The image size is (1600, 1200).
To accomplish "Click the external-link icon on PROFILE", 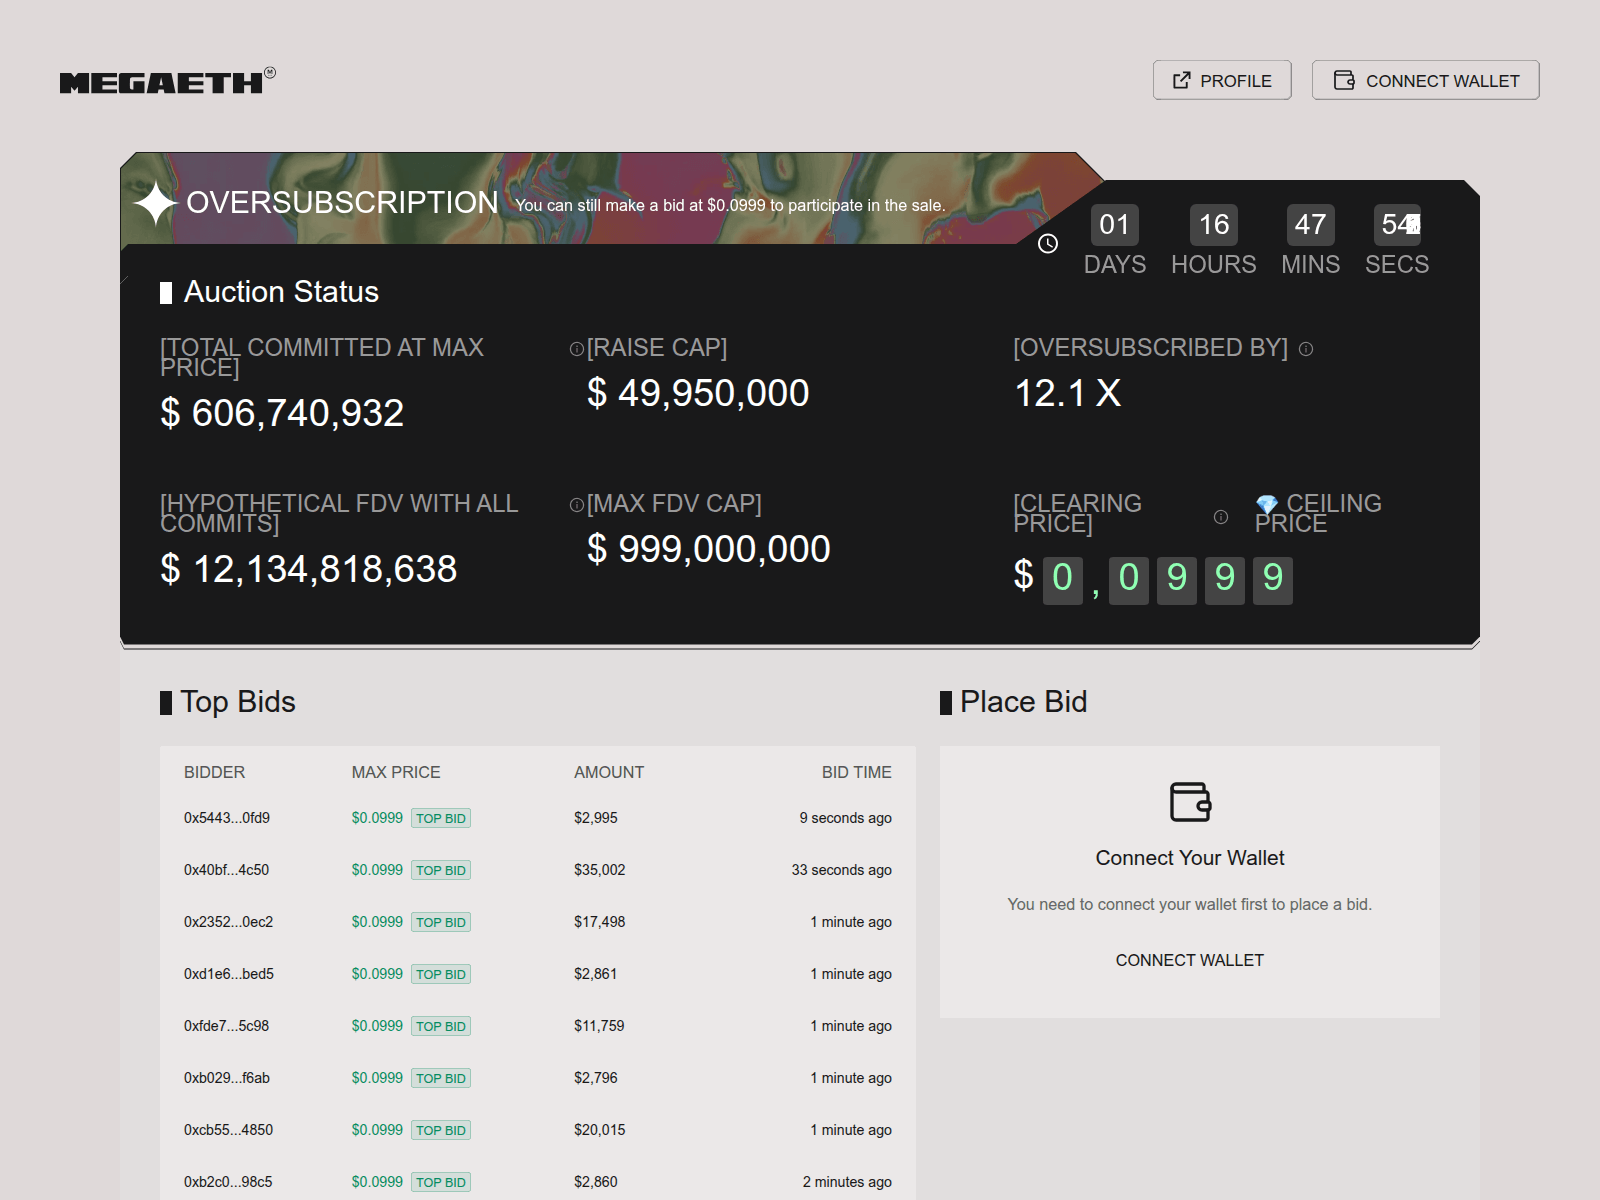I will [1181, 80].
